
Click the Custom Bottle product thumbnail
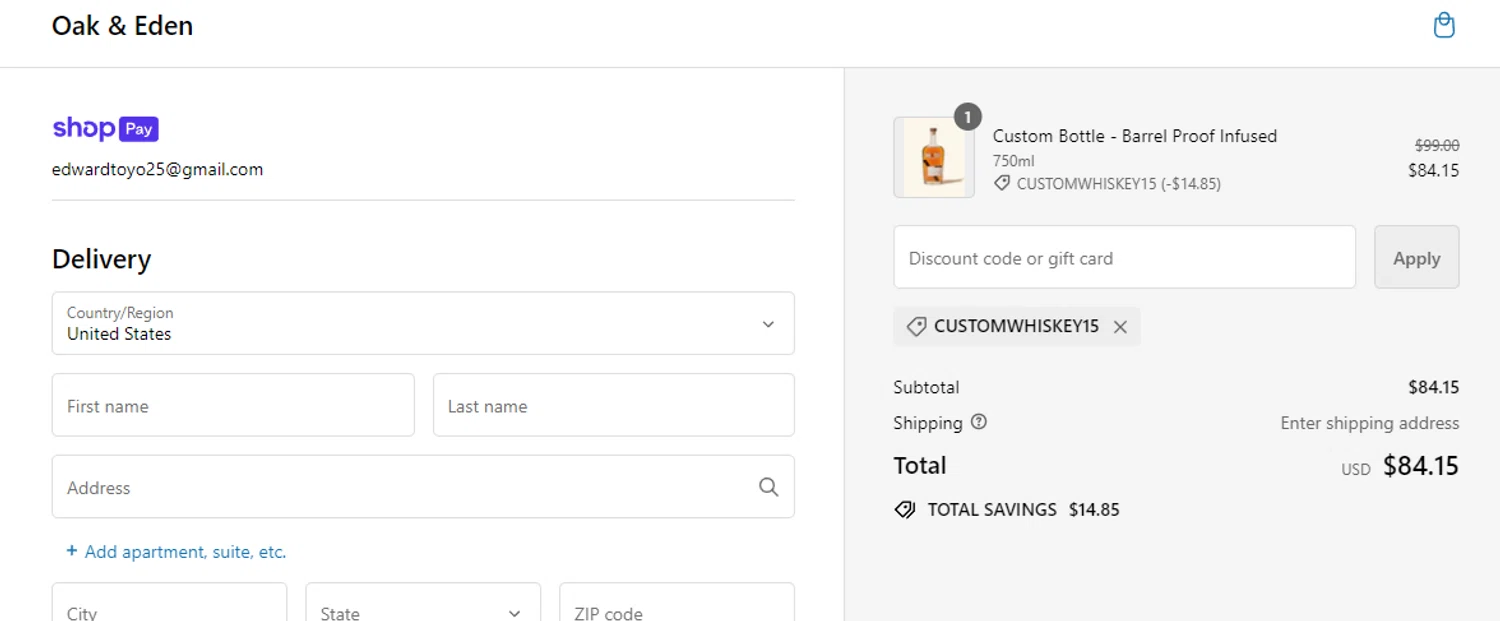tap(934, 157)
